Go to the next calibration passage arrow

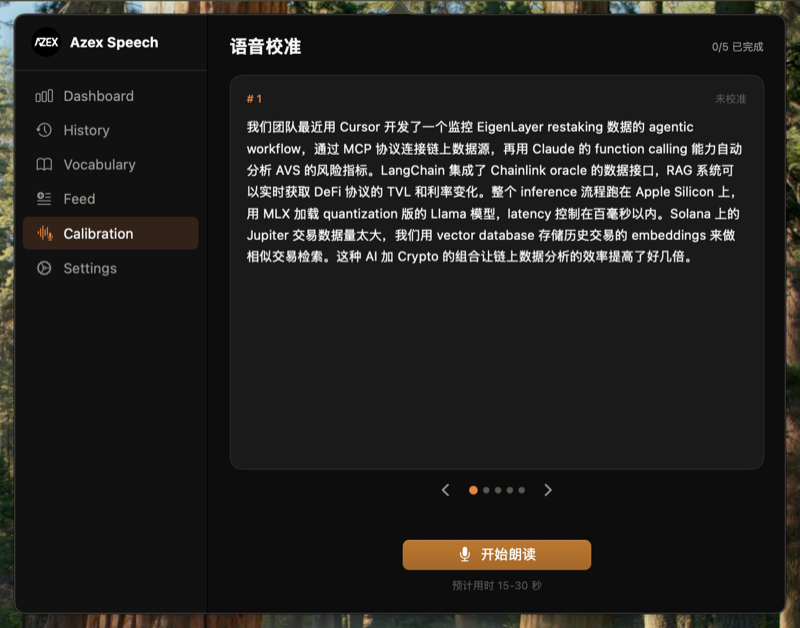coord(548,490)
